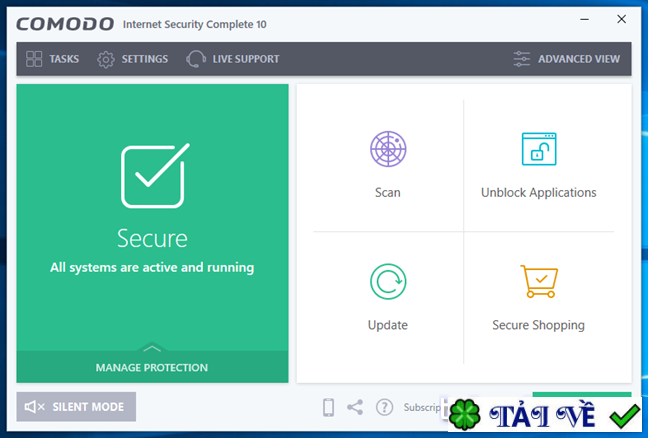Open the Tasks menu
648x438 pixels.
coord(52,59)
